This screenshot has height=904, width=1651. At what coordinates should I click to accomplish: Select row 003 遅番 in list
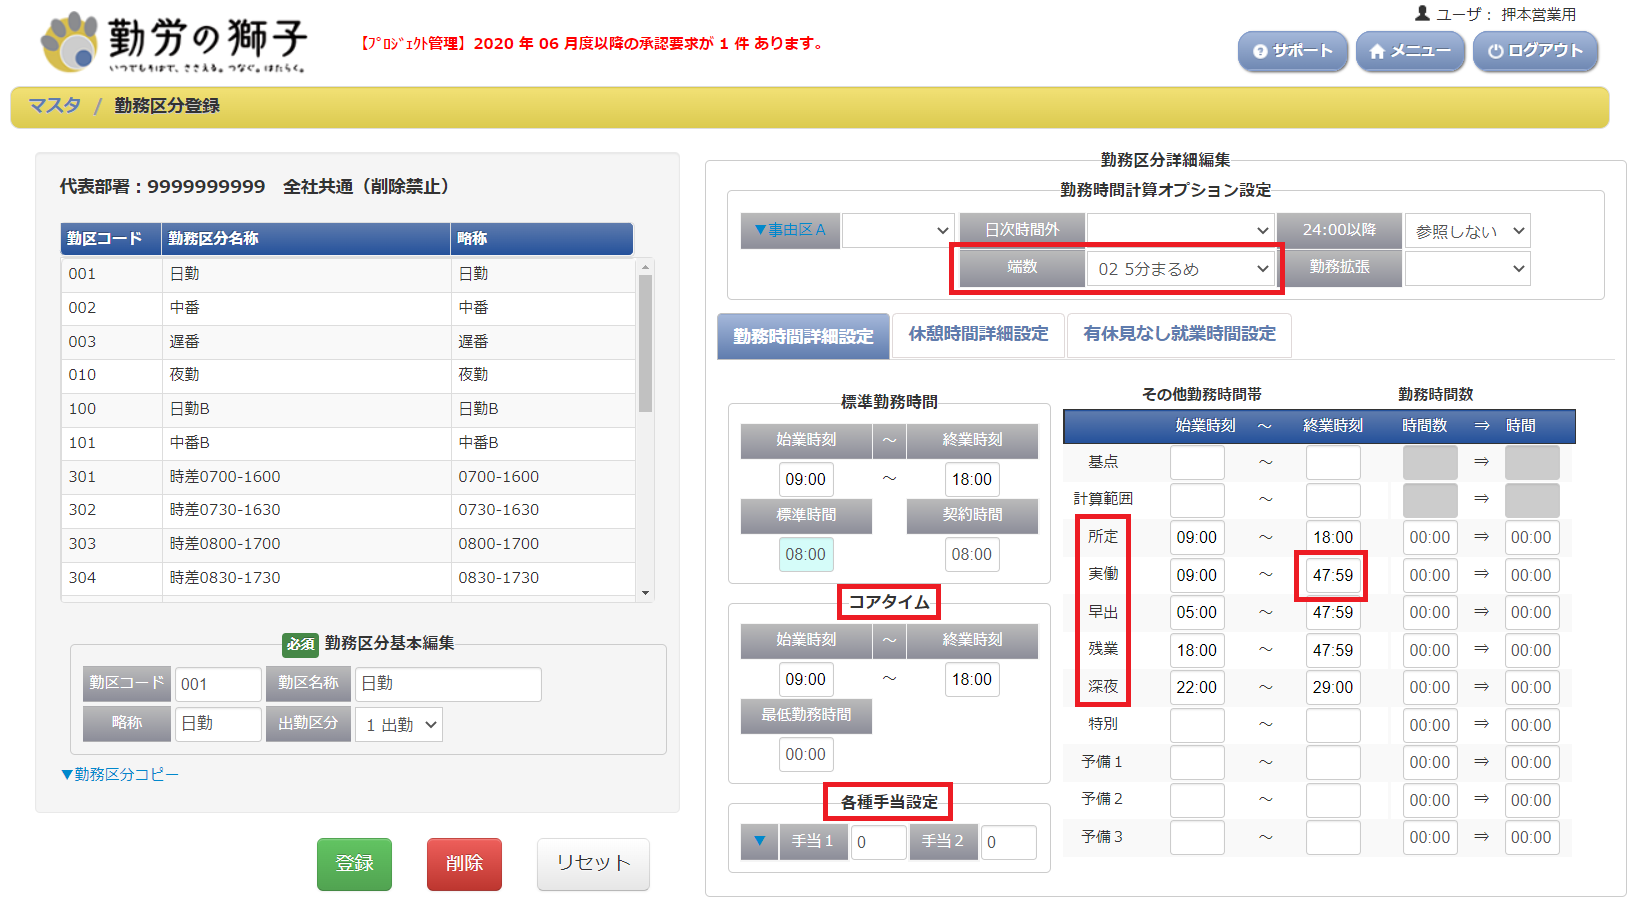[348, 342]
